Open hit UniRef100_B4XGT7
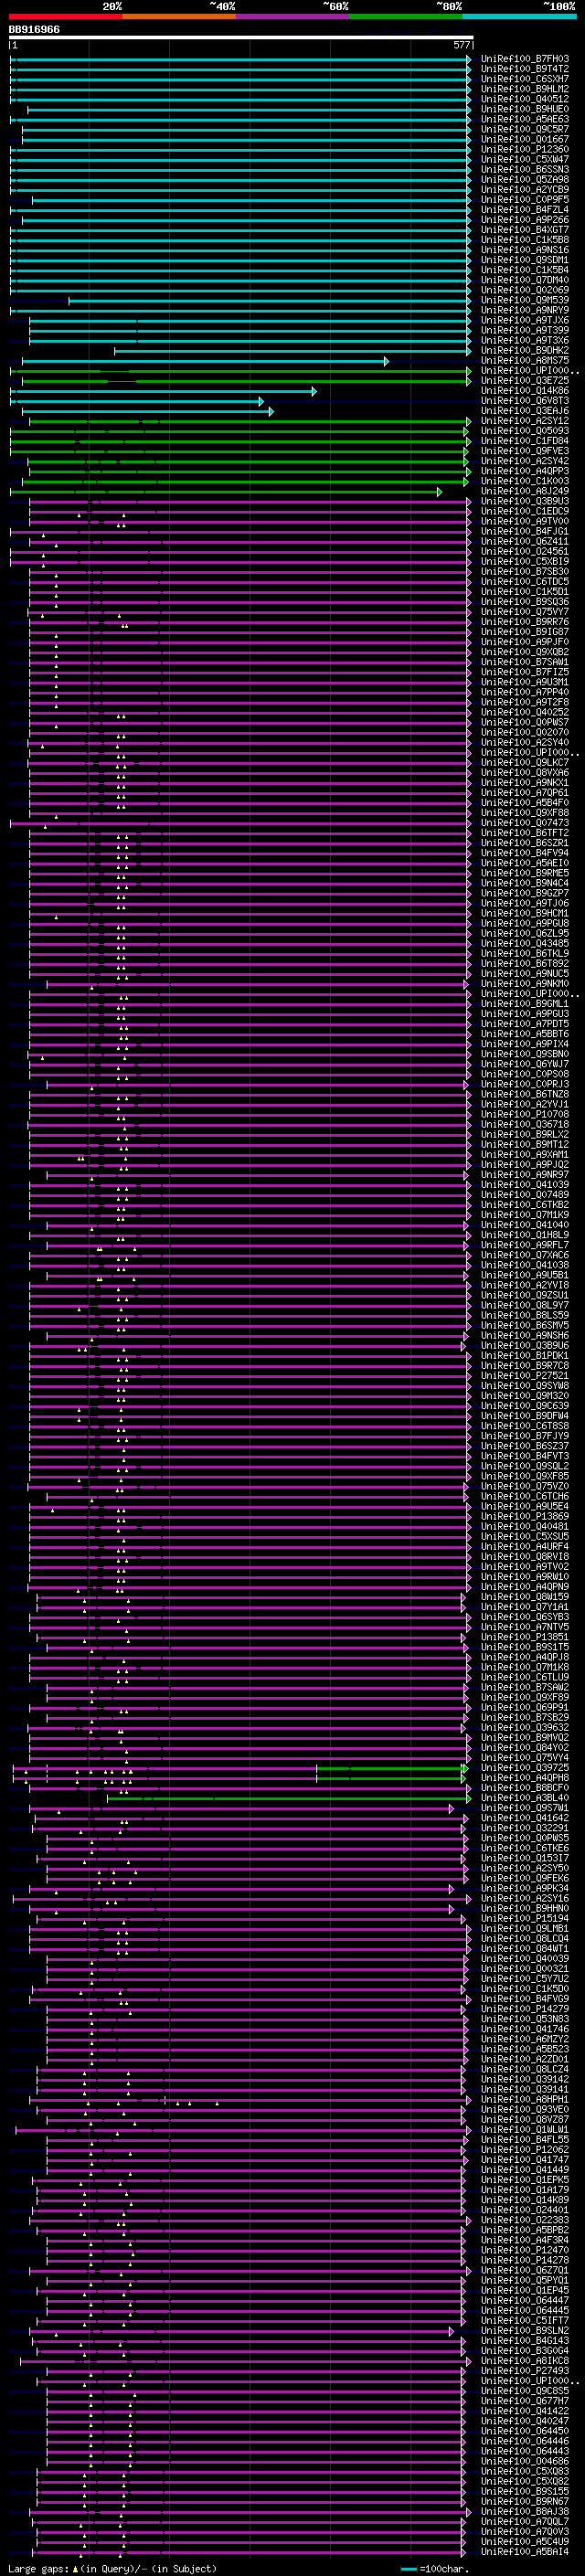Viewport: 585px width, 2576px height. click(x=525, y=230)
